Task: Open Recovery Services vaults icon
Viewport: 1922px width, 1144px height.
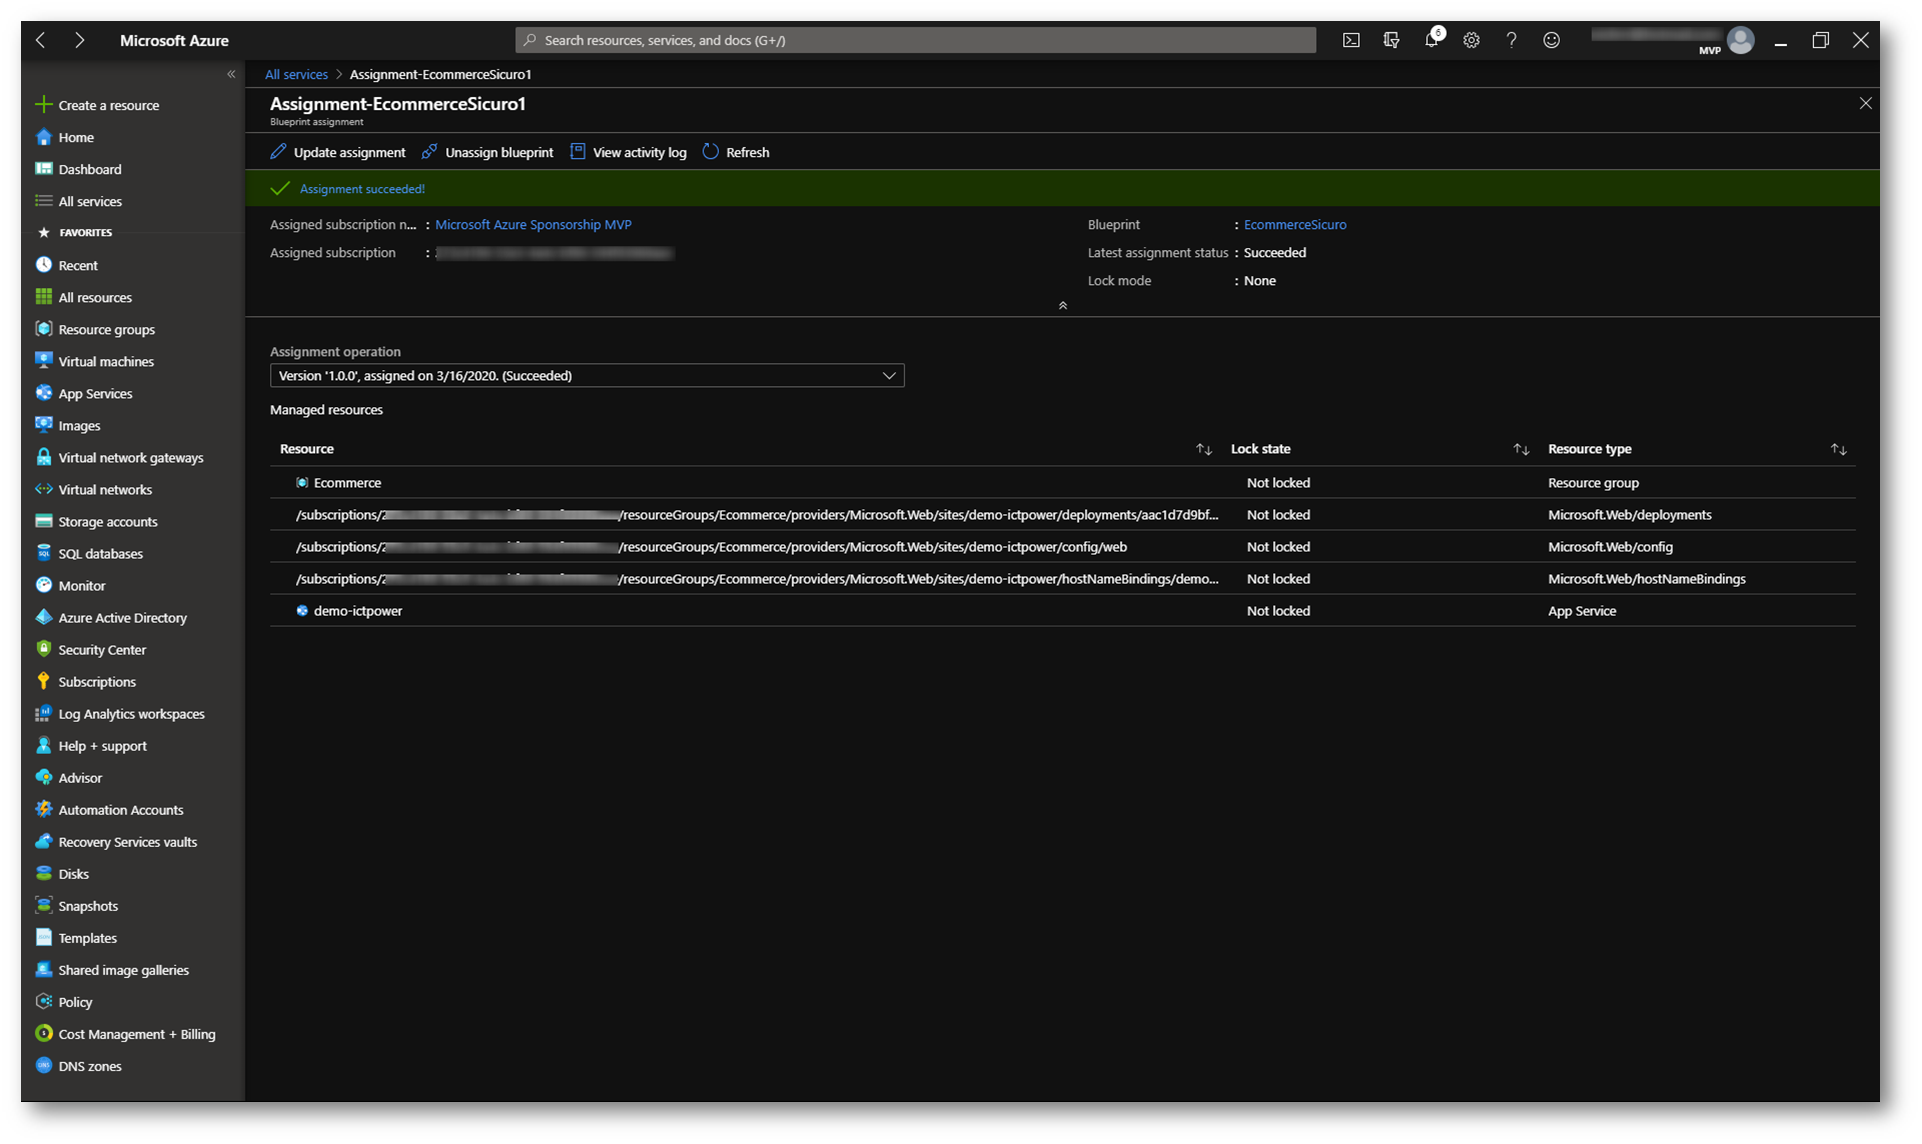Action: (x=44, y=841)
